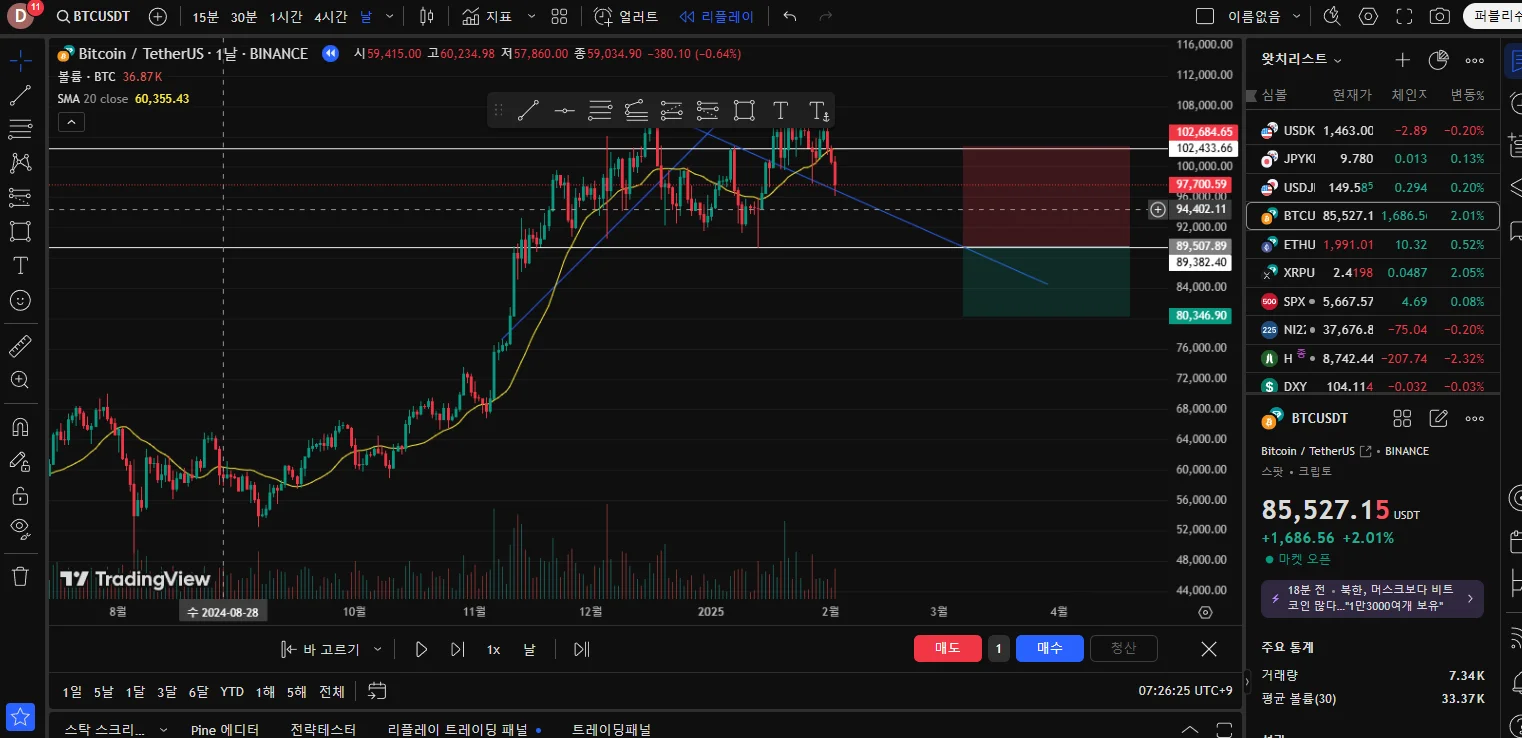Open the 북한 news headline banner
This screenshot has height=738, width=1522.
pos(1372,598)
